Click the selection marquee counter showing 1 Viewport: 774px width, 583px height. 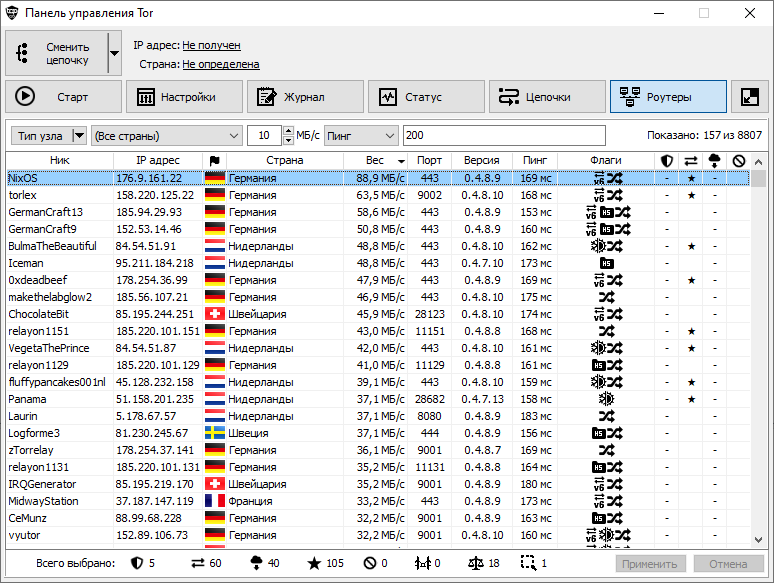coord(534,563)
